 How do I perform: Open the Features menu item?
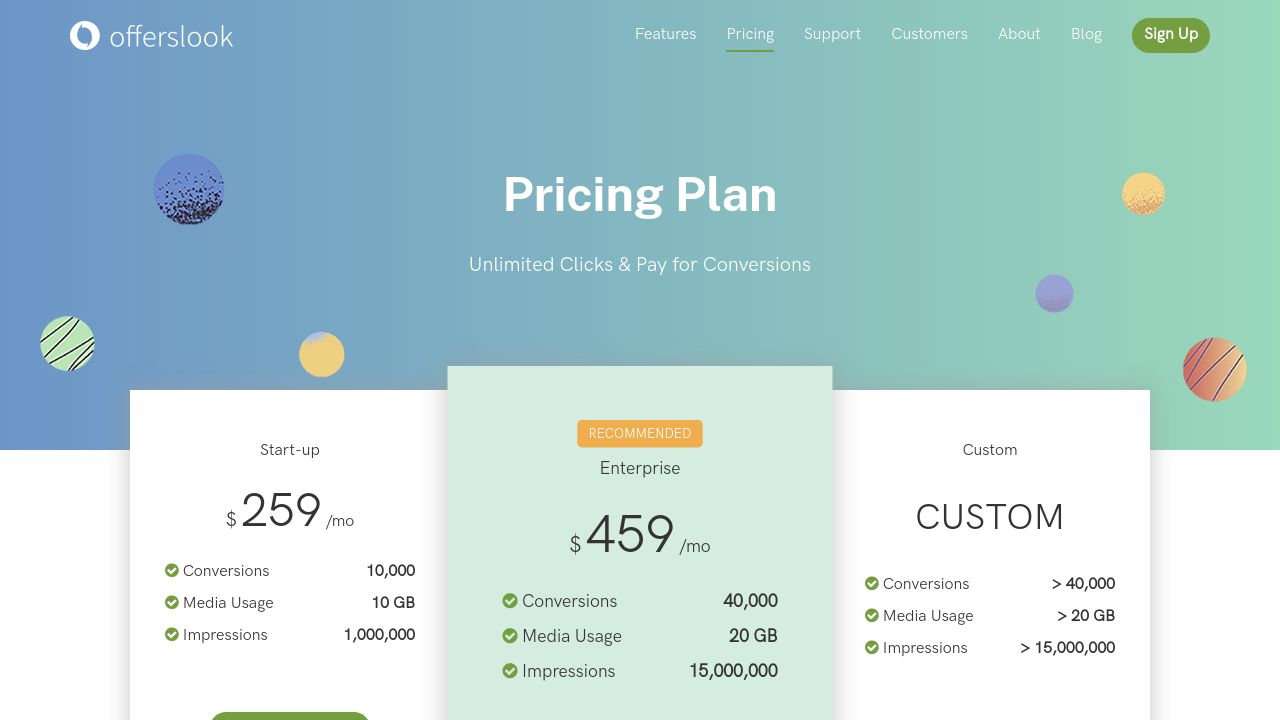665,34
